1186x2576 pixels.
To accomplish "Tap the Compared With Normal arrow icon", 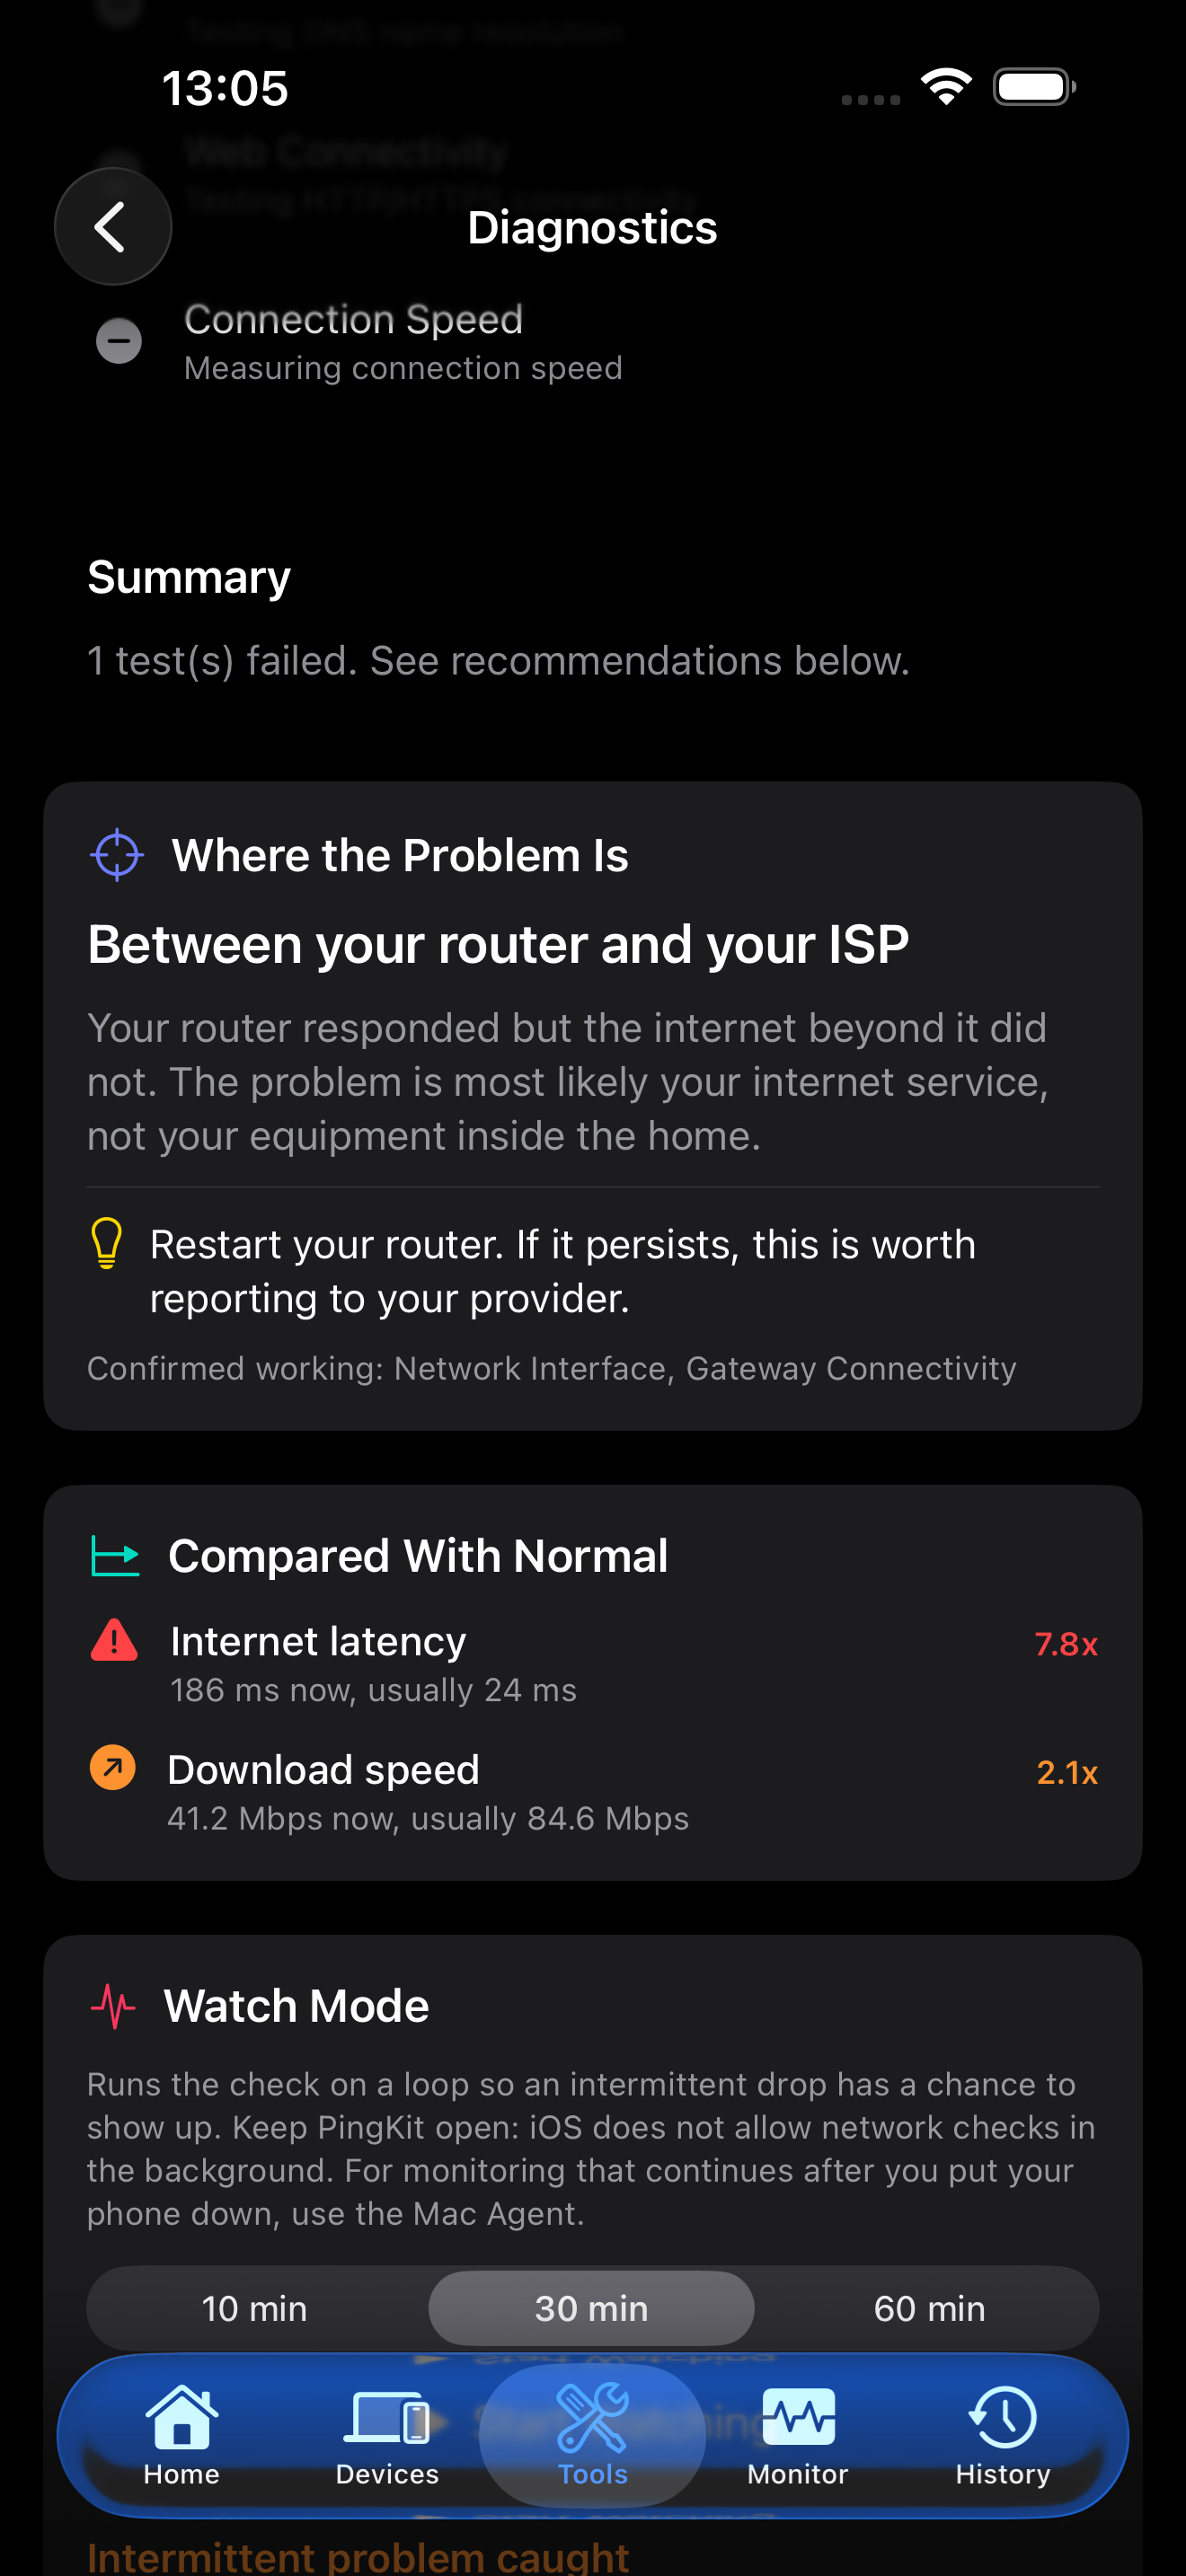I will coord(116,1556).
